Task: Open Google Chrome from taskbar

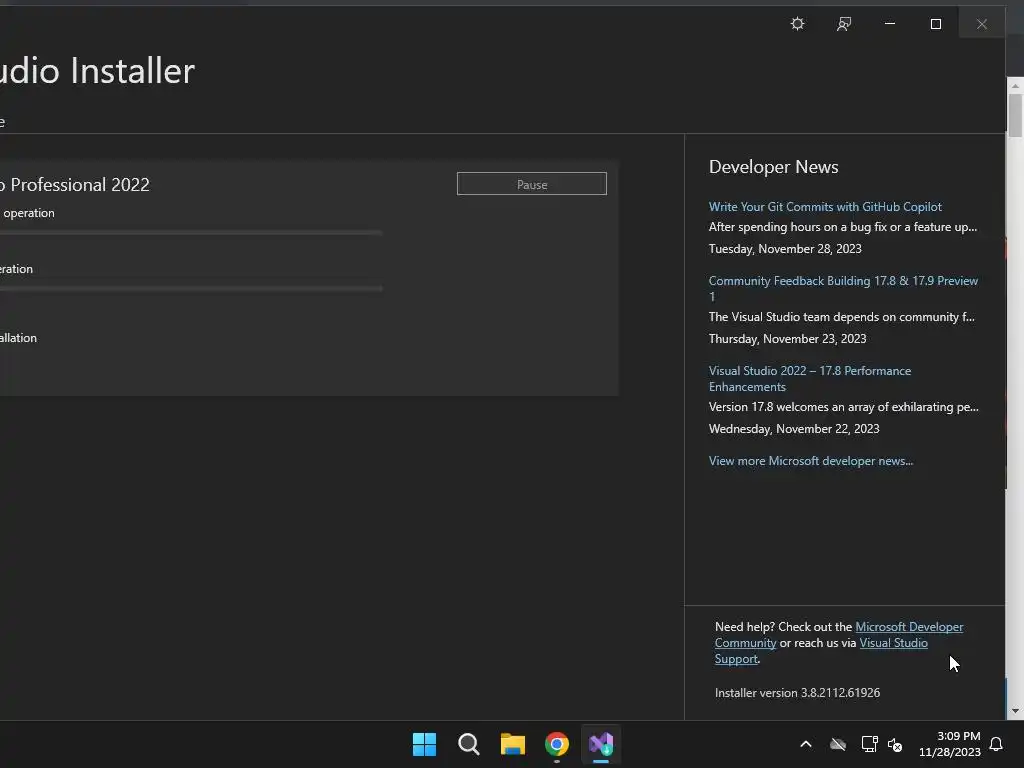Action: click(x=557, y=744)
